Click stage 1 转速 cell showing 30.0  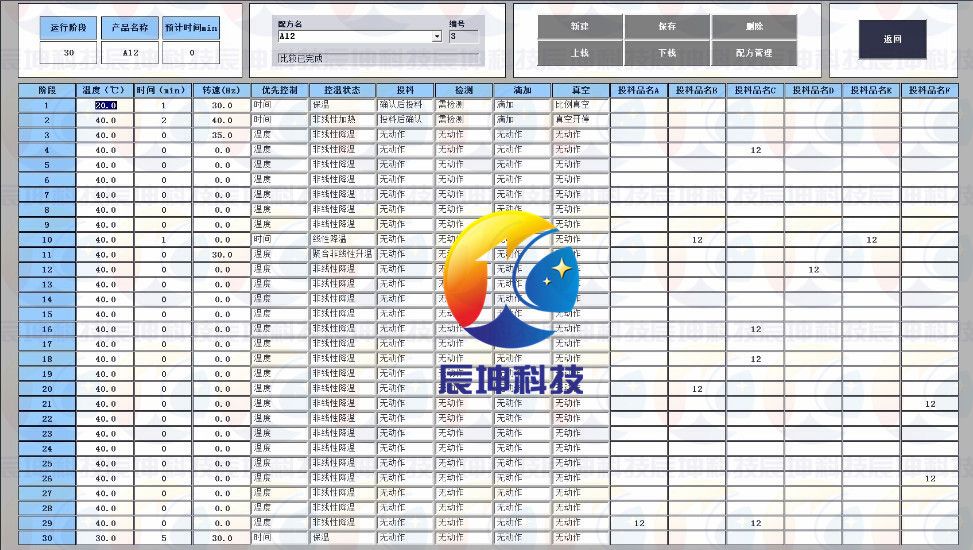click(222, 106)
